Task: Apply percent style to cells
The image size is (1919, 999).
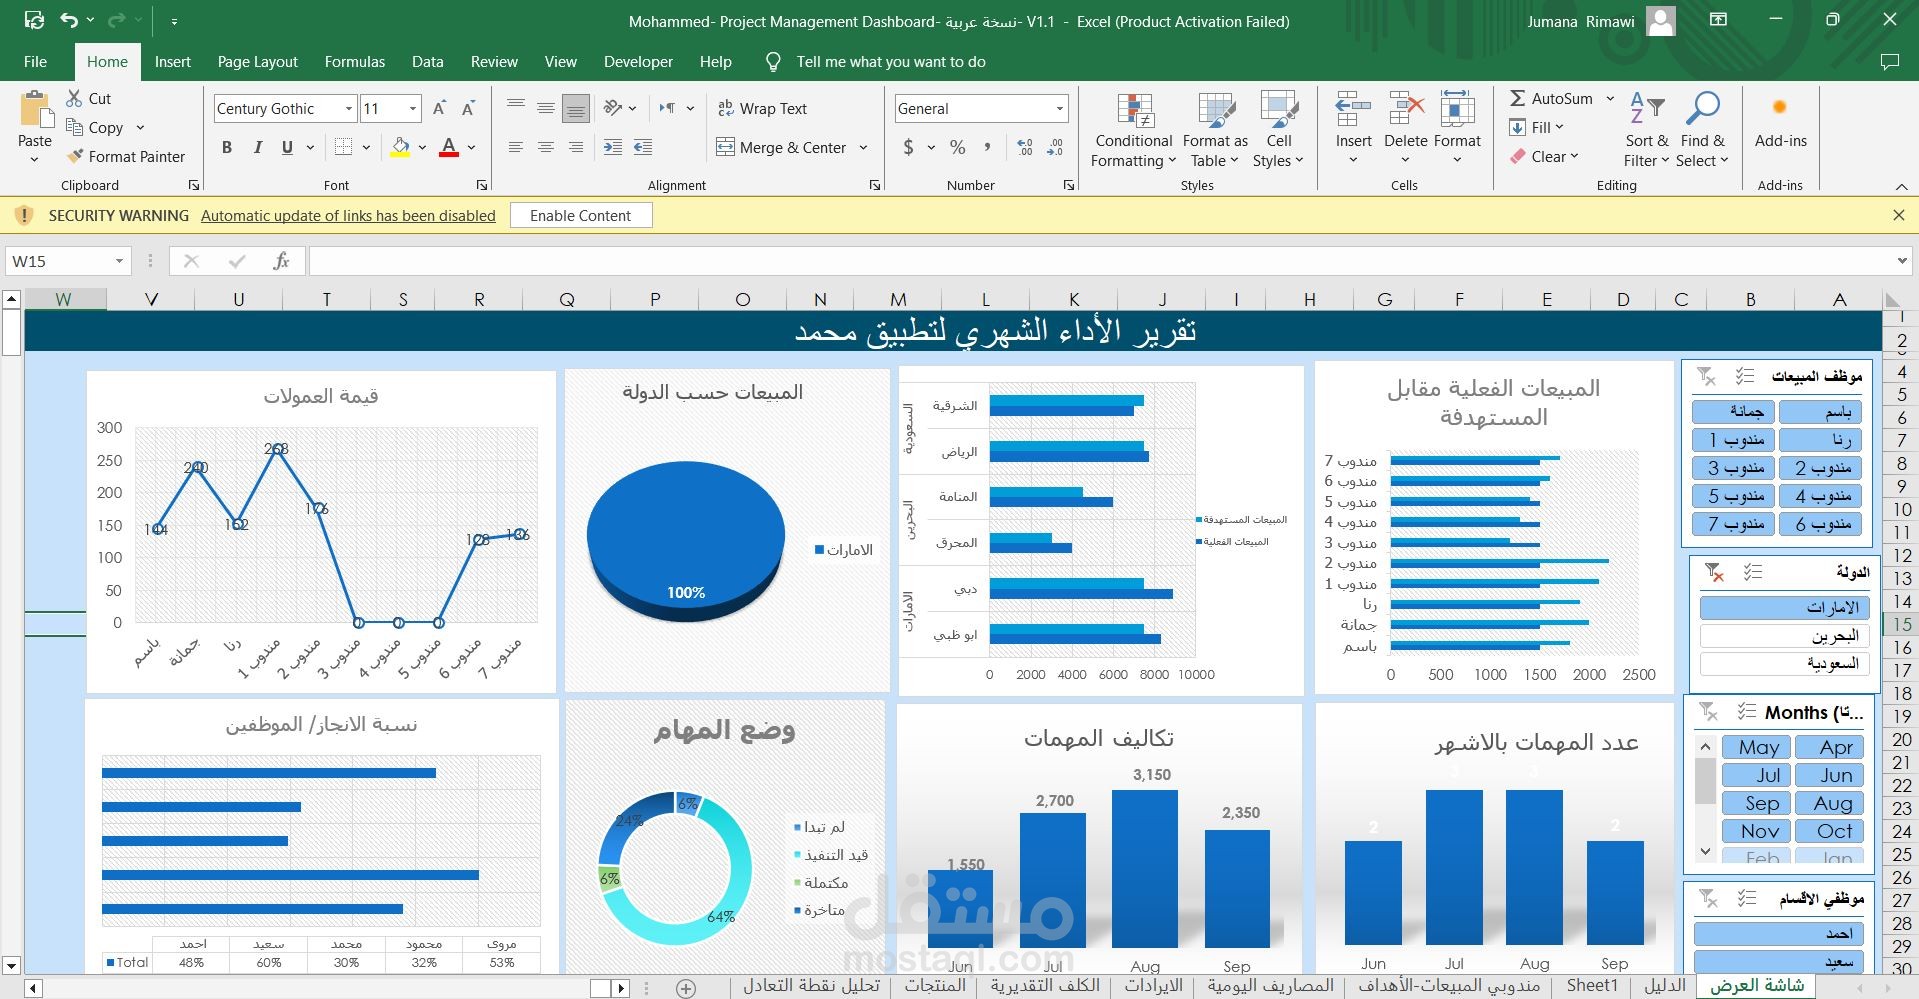Action: click(x=958, y=147)
